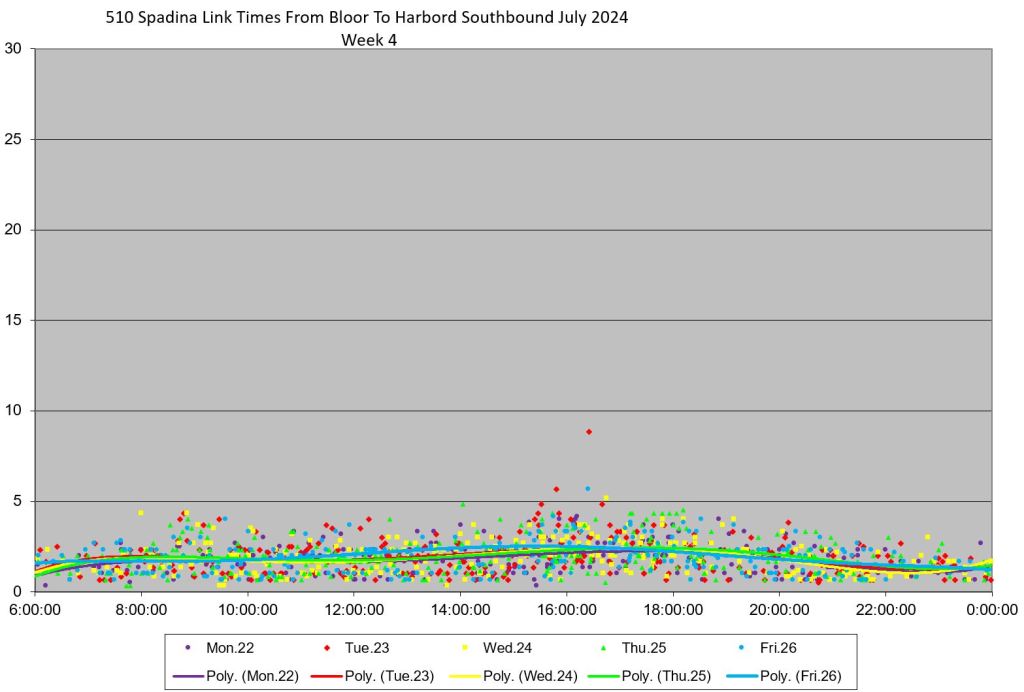Select the 6:00:00 x-axis label
Viewport: 1024px width, 692px height.
point(36,609)
